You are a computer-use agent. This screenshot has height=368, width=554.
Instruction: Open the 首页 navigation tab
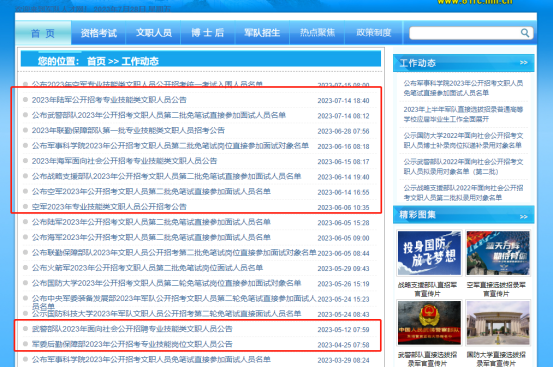tap(43, 33)
